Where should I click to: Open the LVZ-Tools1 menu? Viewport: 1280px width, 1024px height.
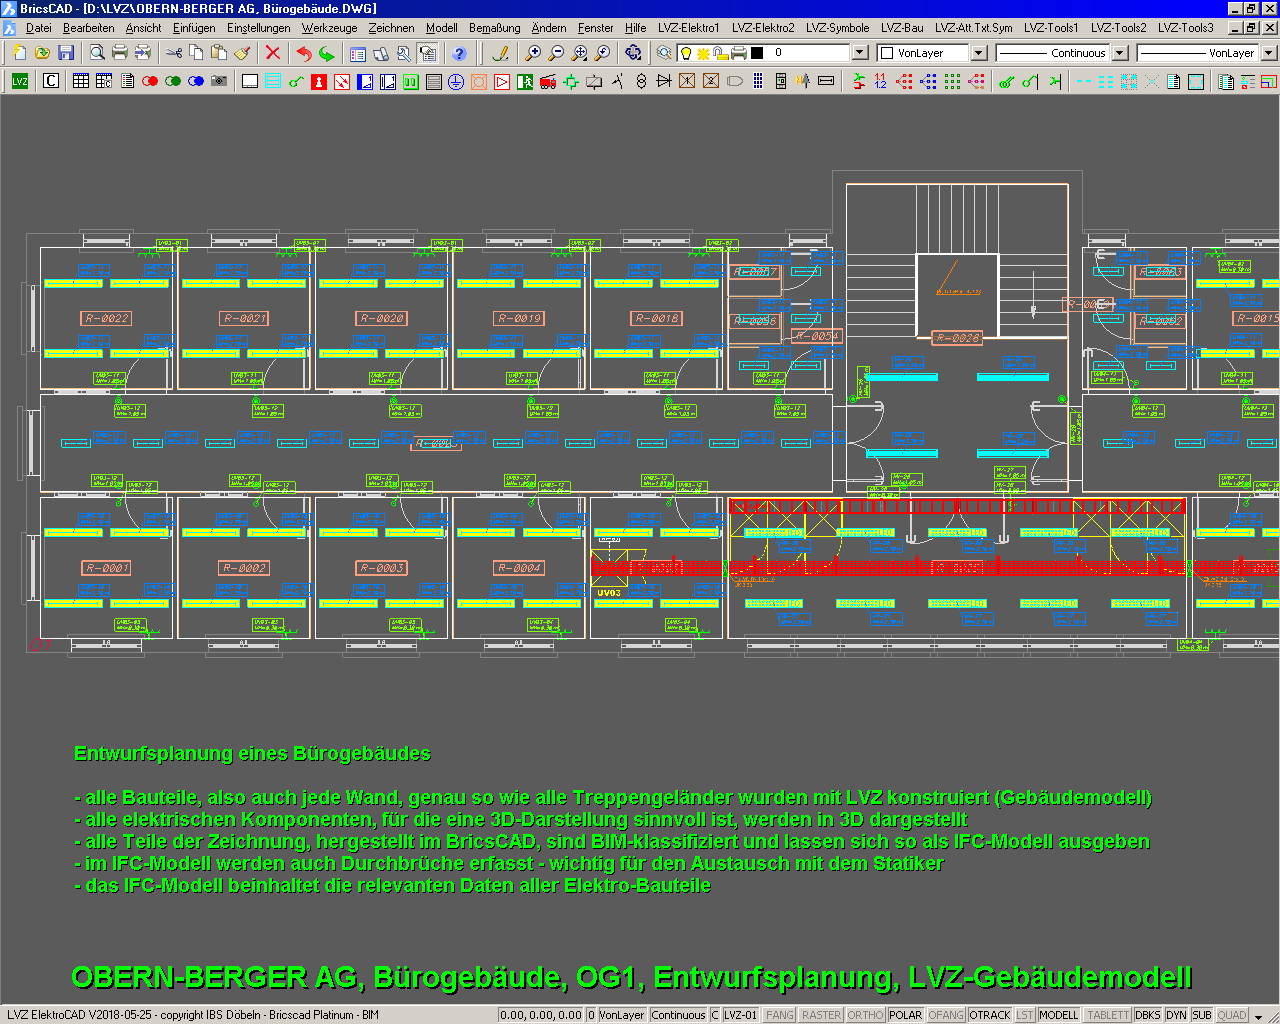[x=1051, y=28]
